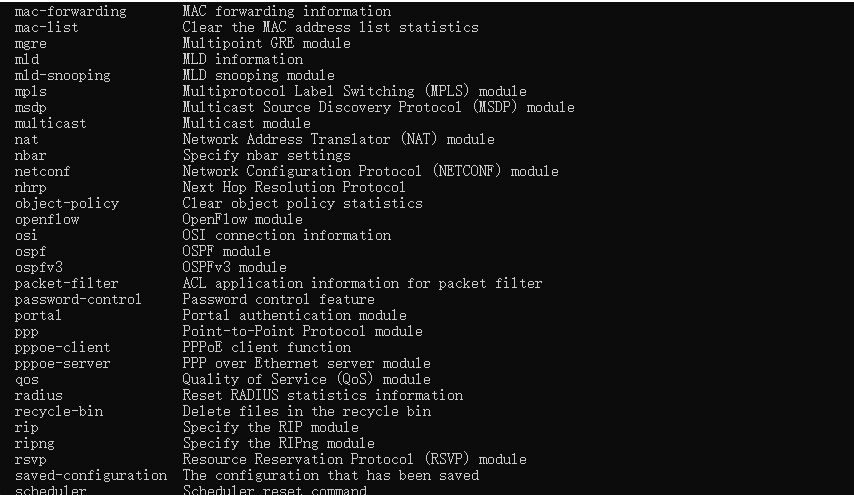Click the 'mac-forwarding' command keyword

[70, 12]
